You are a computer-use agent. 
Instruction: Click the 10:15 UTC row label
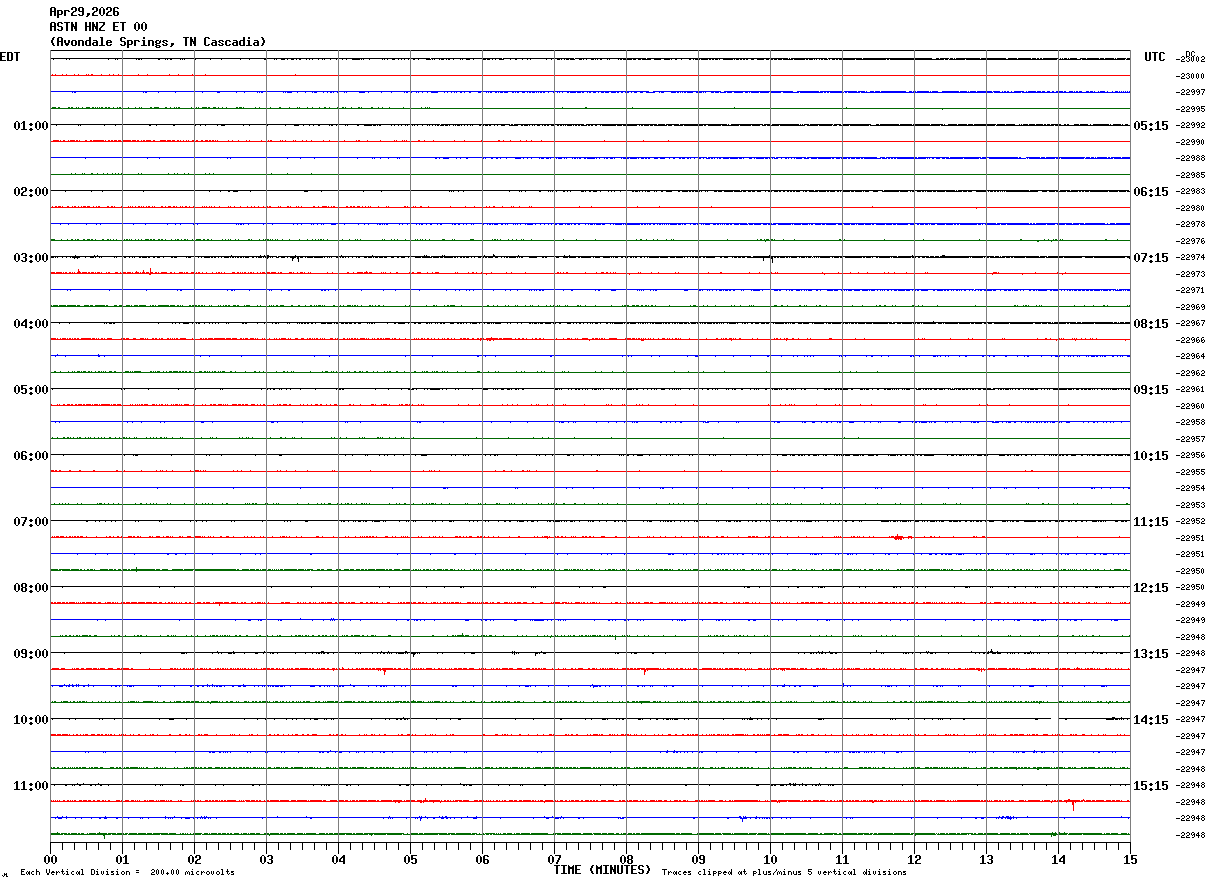click(x=1151, y=456)
